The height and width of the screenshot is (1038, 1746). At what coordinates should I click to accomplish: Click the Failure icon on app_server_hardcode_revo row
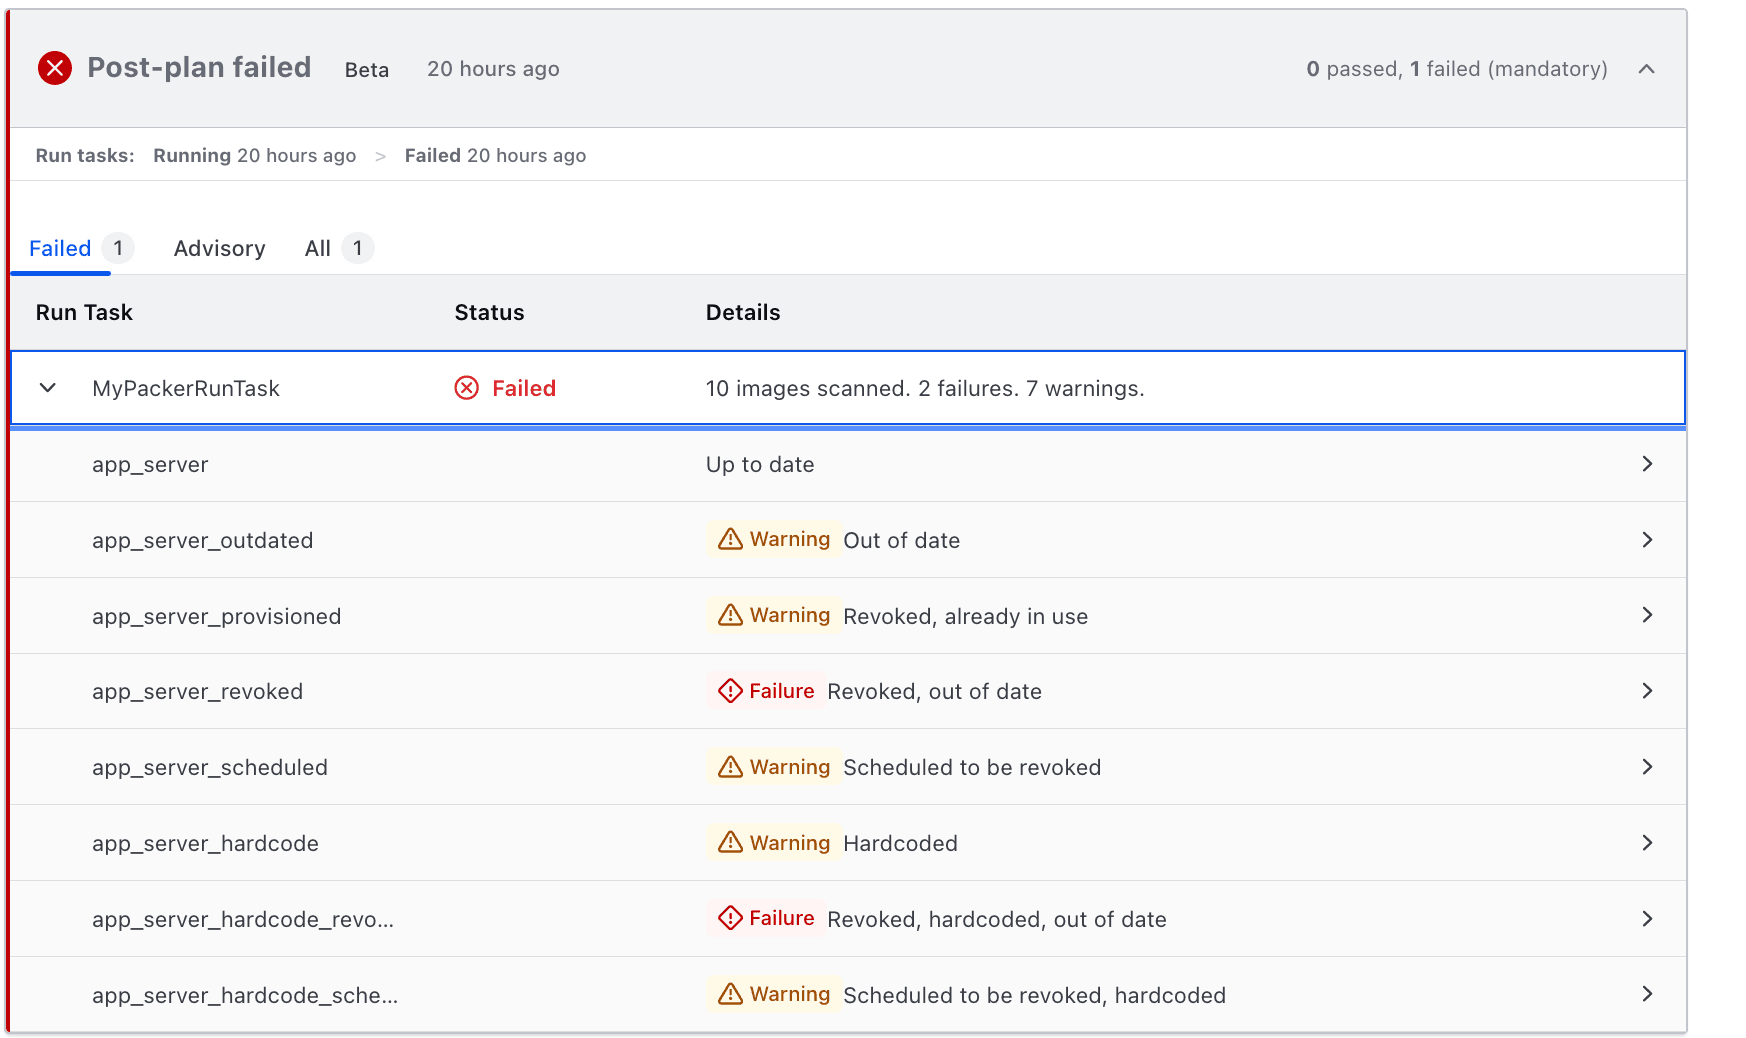pyautogui.click(x=731, y=918)
